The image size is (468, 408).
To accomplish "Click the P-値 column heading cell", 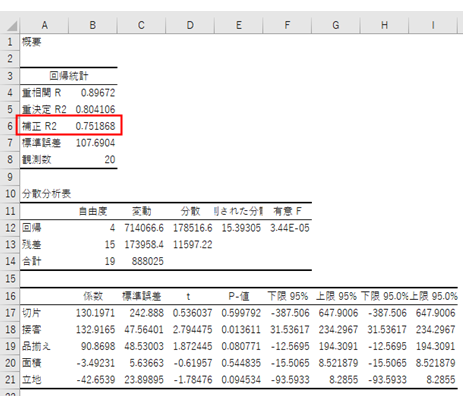I will click(x=239, y=296).
